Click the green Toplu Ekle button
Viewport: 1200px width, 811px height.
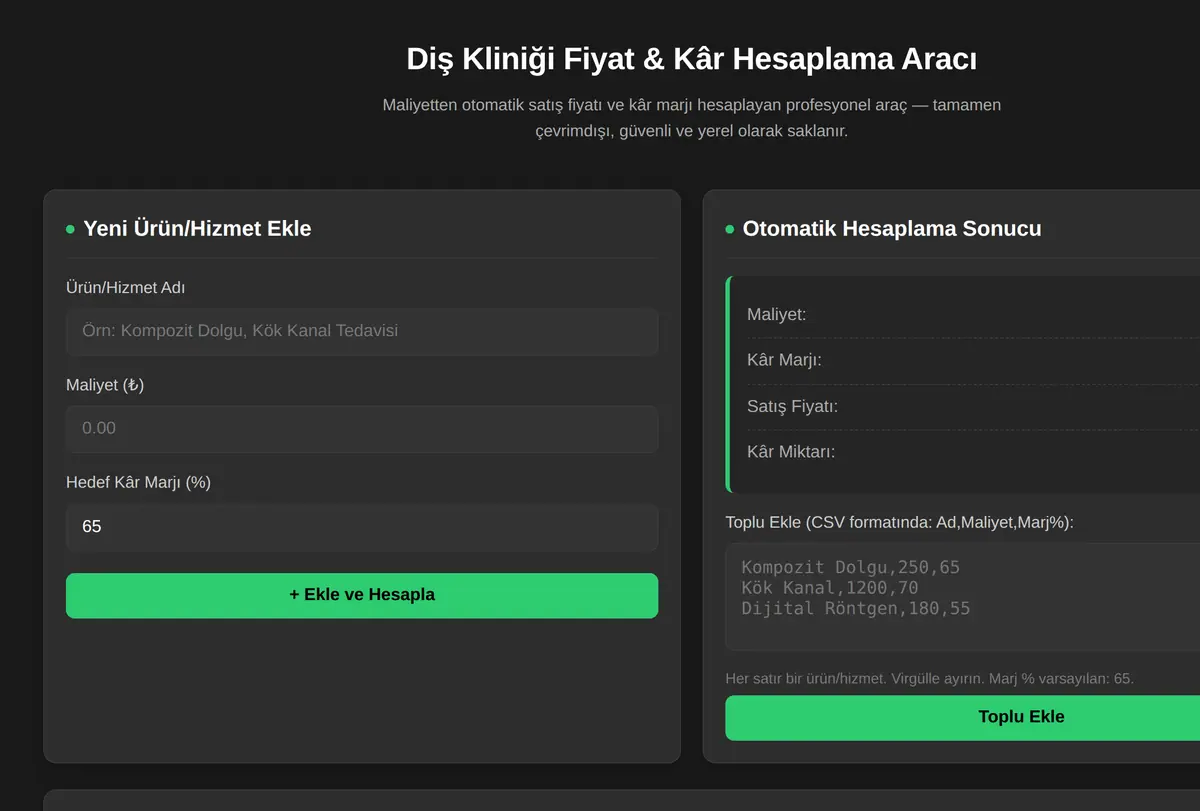click(x=962, y=717)
